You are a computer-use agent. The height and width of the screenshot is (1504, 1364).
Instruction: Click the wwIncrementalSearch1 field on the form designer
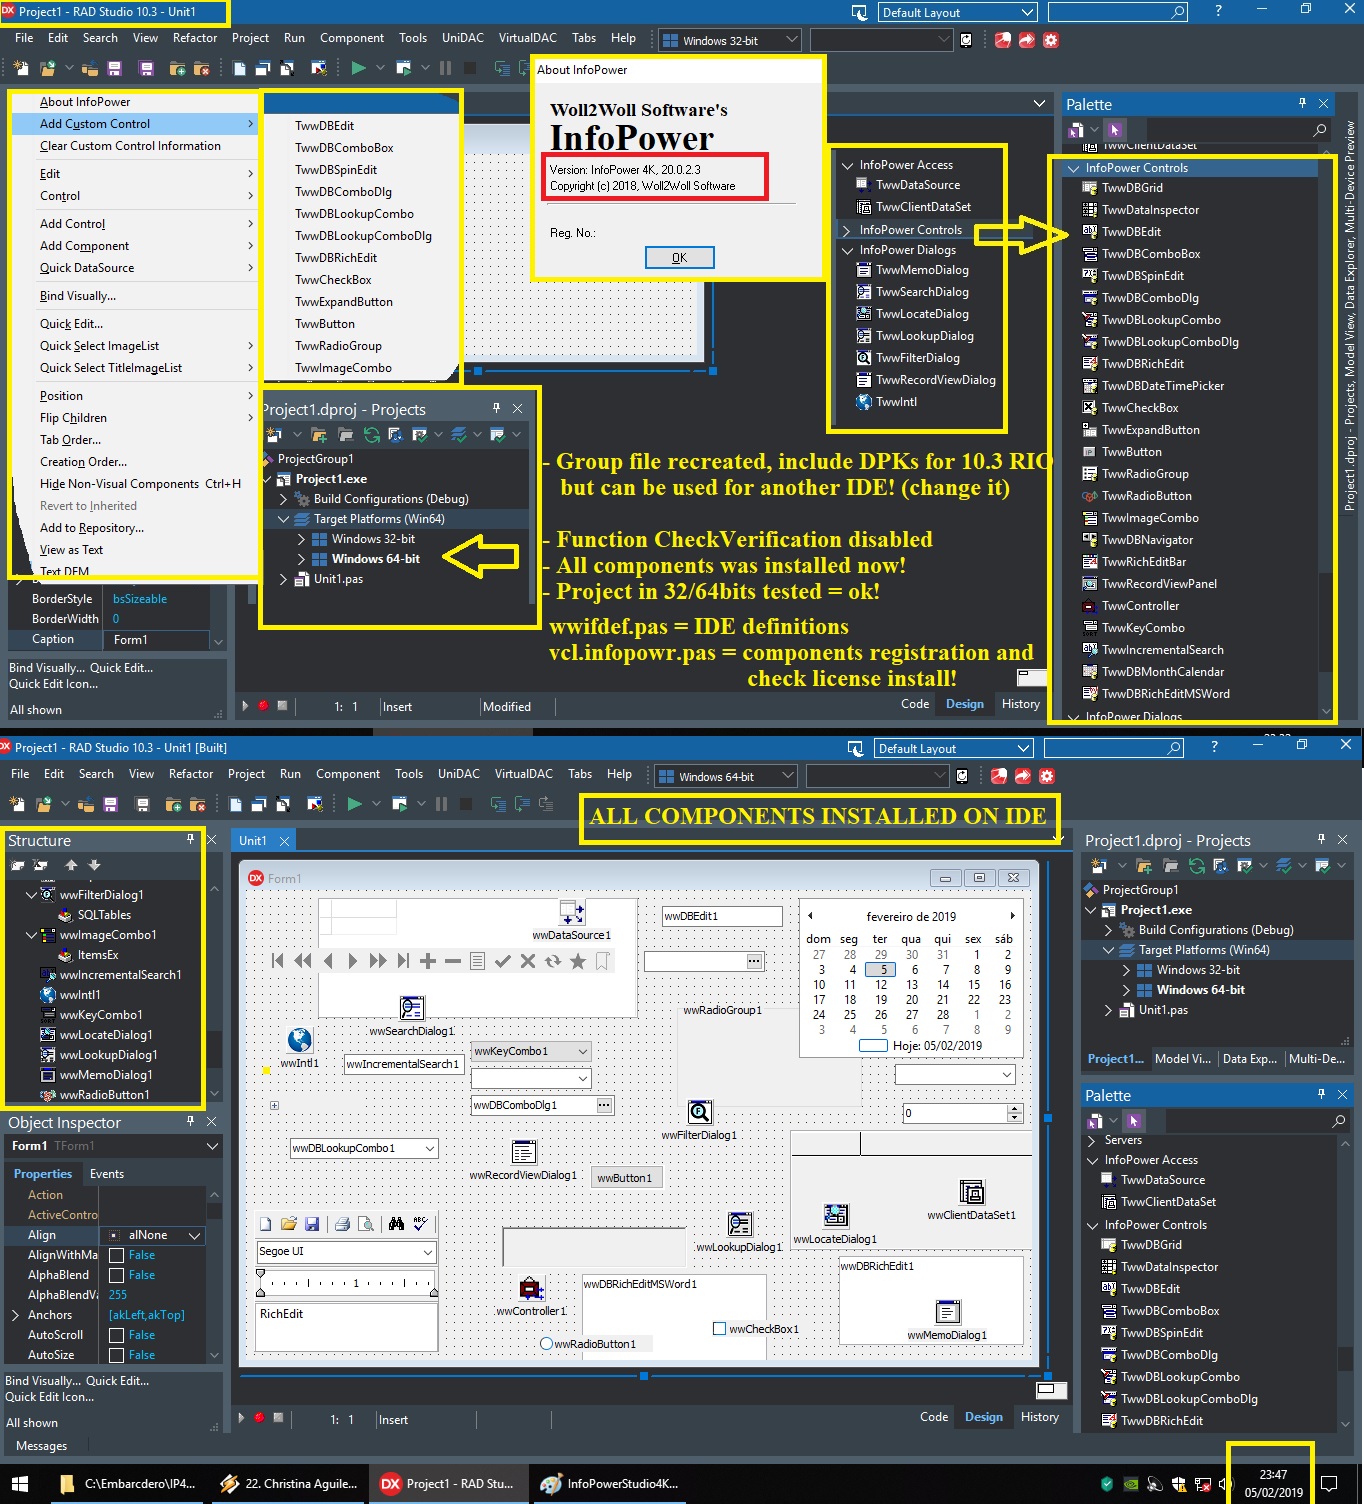point(403,1064)
